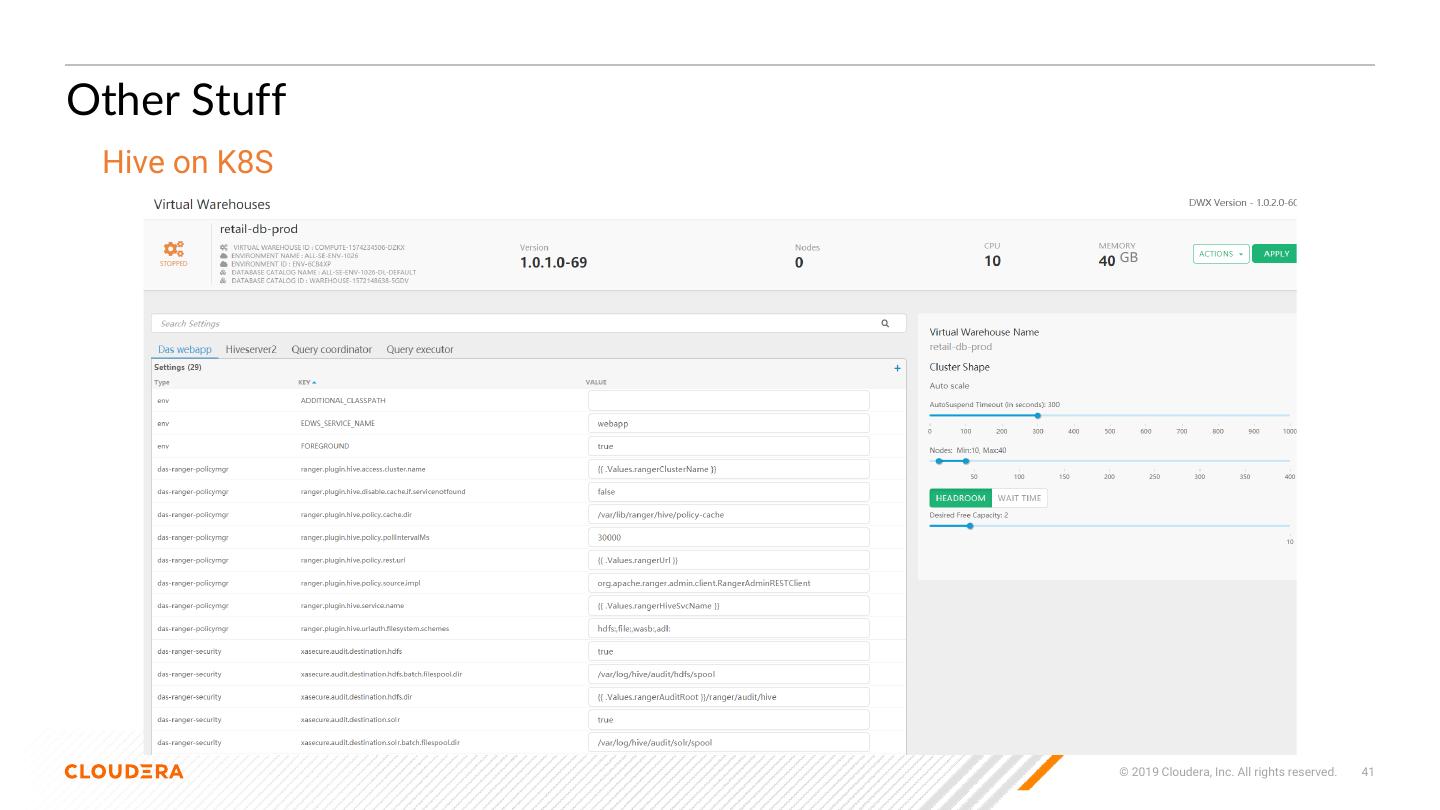
Task: Click the plus icon to add setting
Action: coord(897,369)
